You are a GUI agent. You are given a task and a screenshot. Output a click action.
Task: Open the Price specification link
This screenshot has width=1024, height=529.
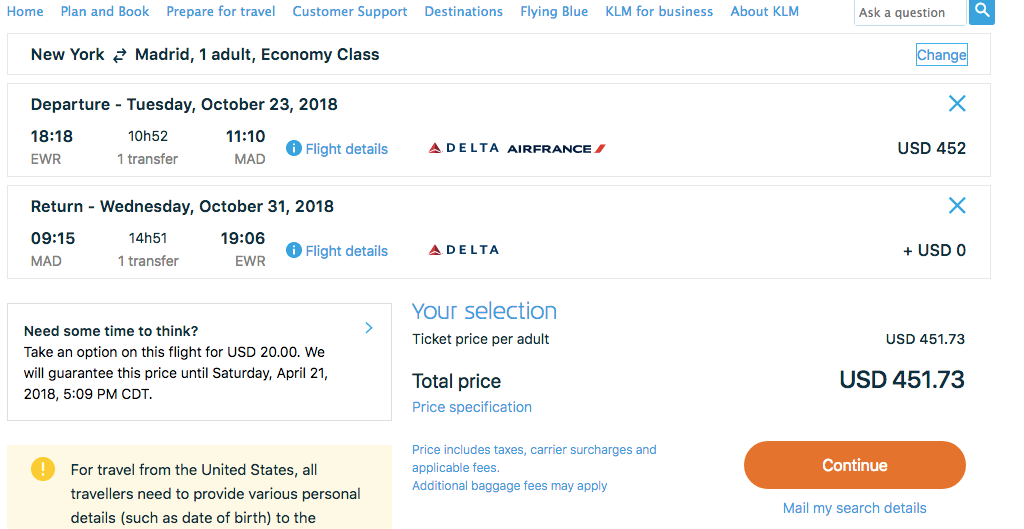pyautogui.click(x=472, y=407)
